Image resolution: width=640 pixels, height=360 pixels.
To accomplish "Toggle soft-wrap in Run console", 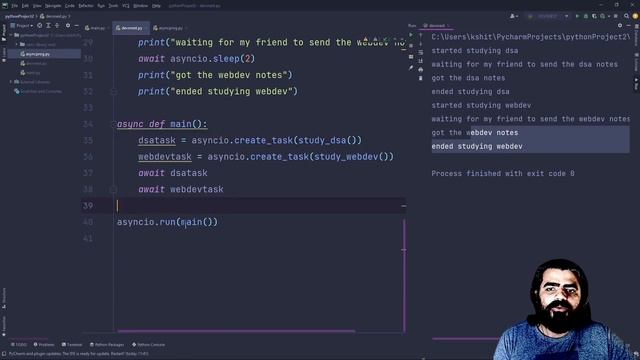I will [421, 52].
